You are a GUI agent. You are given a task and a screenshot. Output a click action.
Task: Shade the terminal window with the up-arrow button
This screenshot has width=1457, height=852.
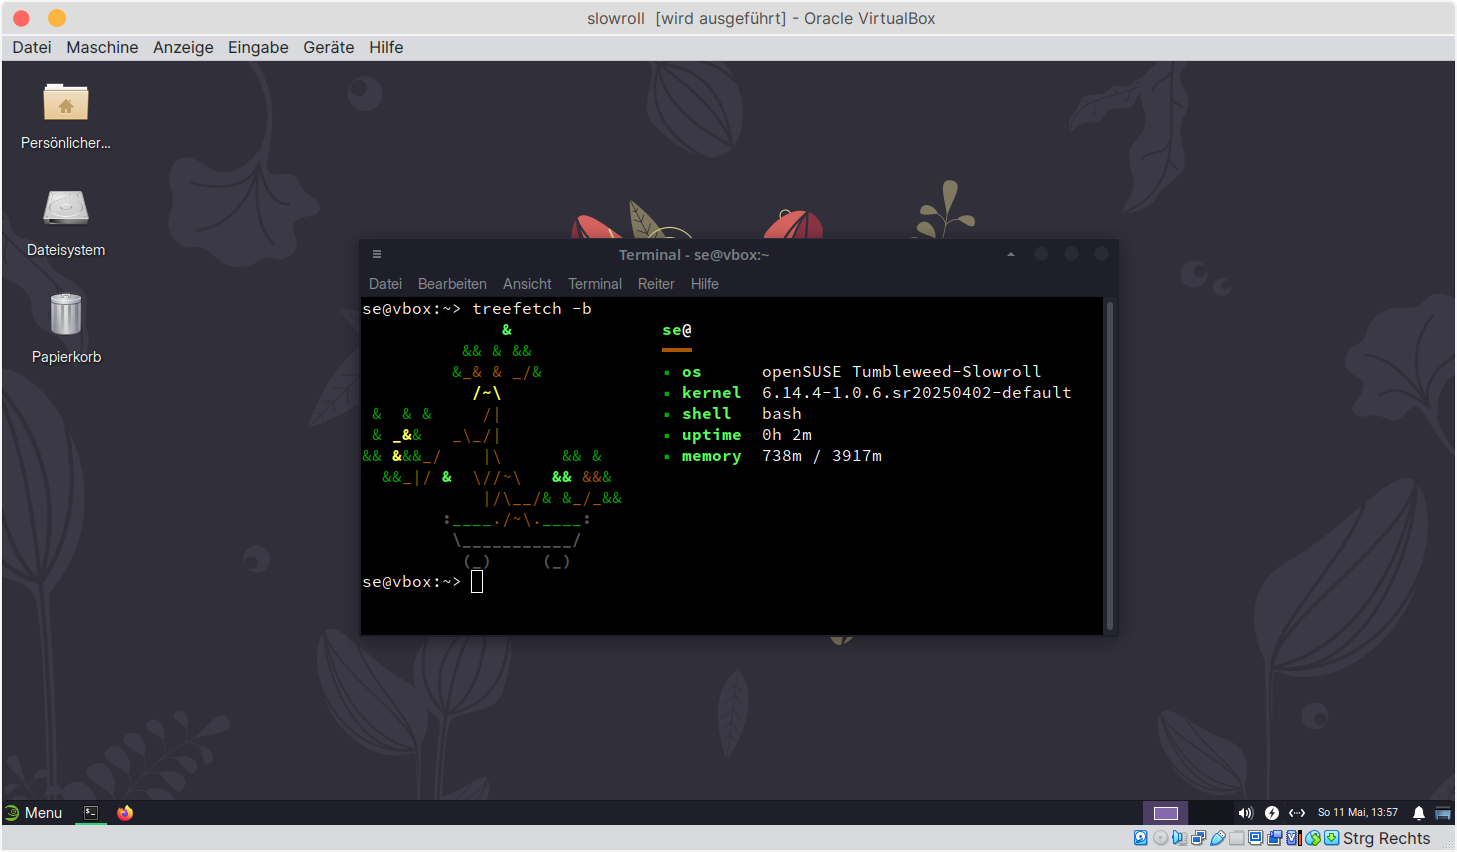coord(1011,254)
